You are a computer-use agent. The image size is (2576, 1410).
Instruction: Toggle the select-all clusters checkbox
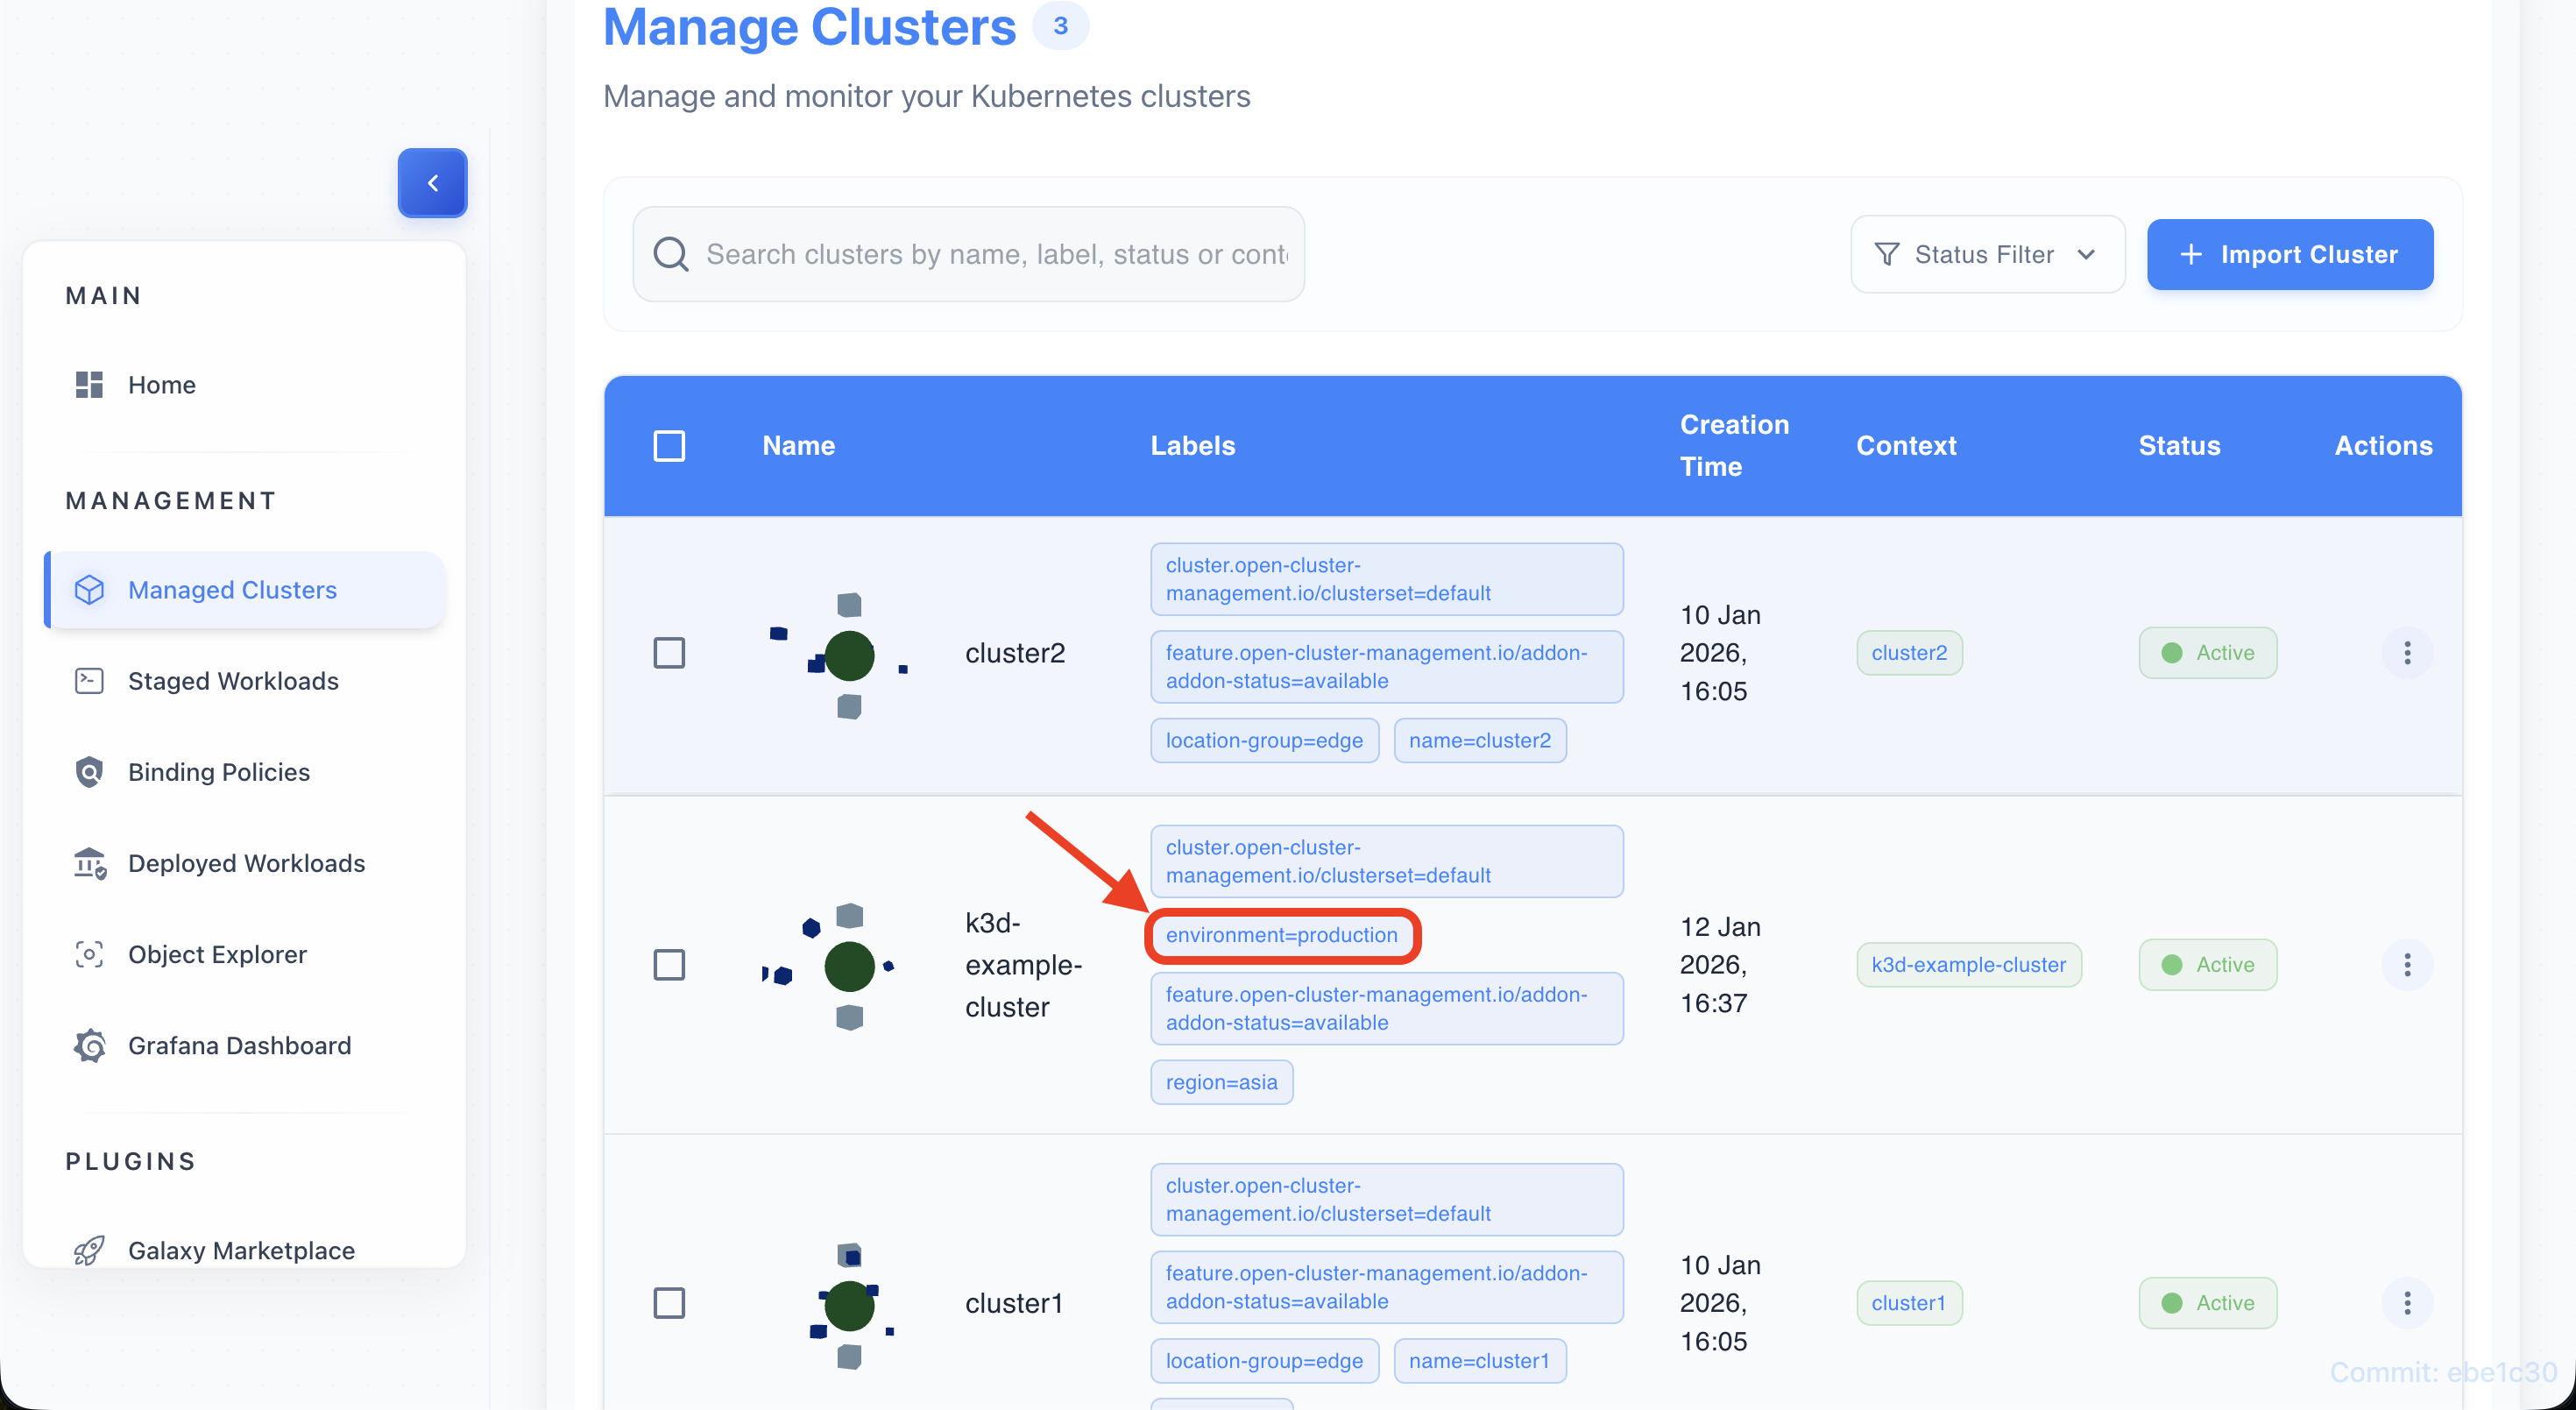(669, 446)
